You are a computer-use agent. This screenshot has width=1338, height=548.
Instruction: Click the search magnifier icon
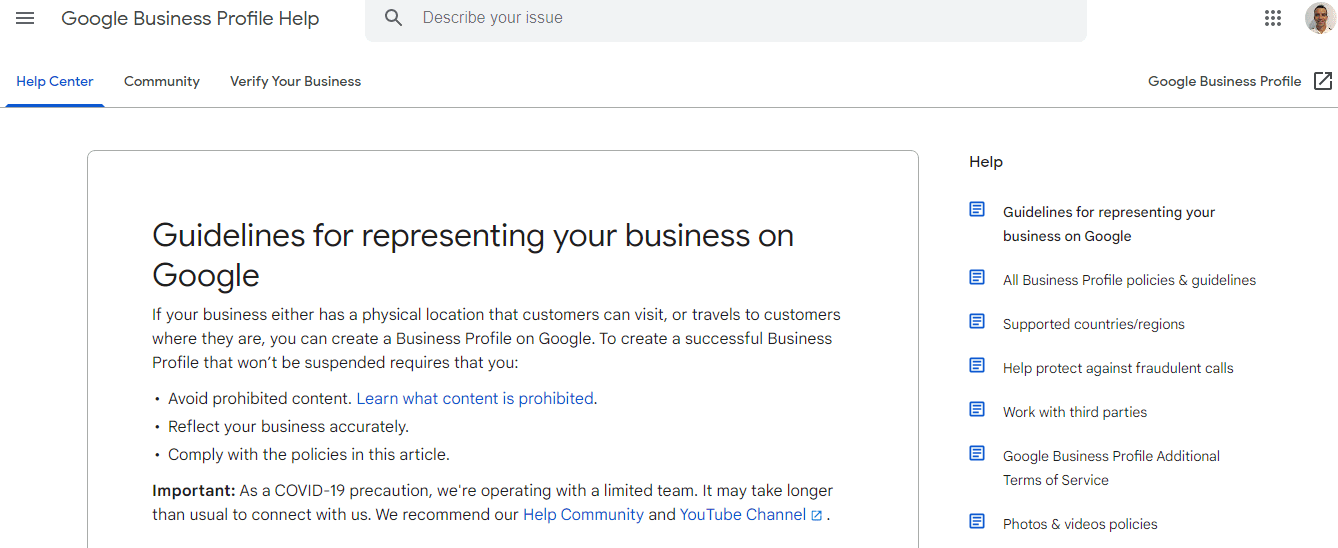393,18
